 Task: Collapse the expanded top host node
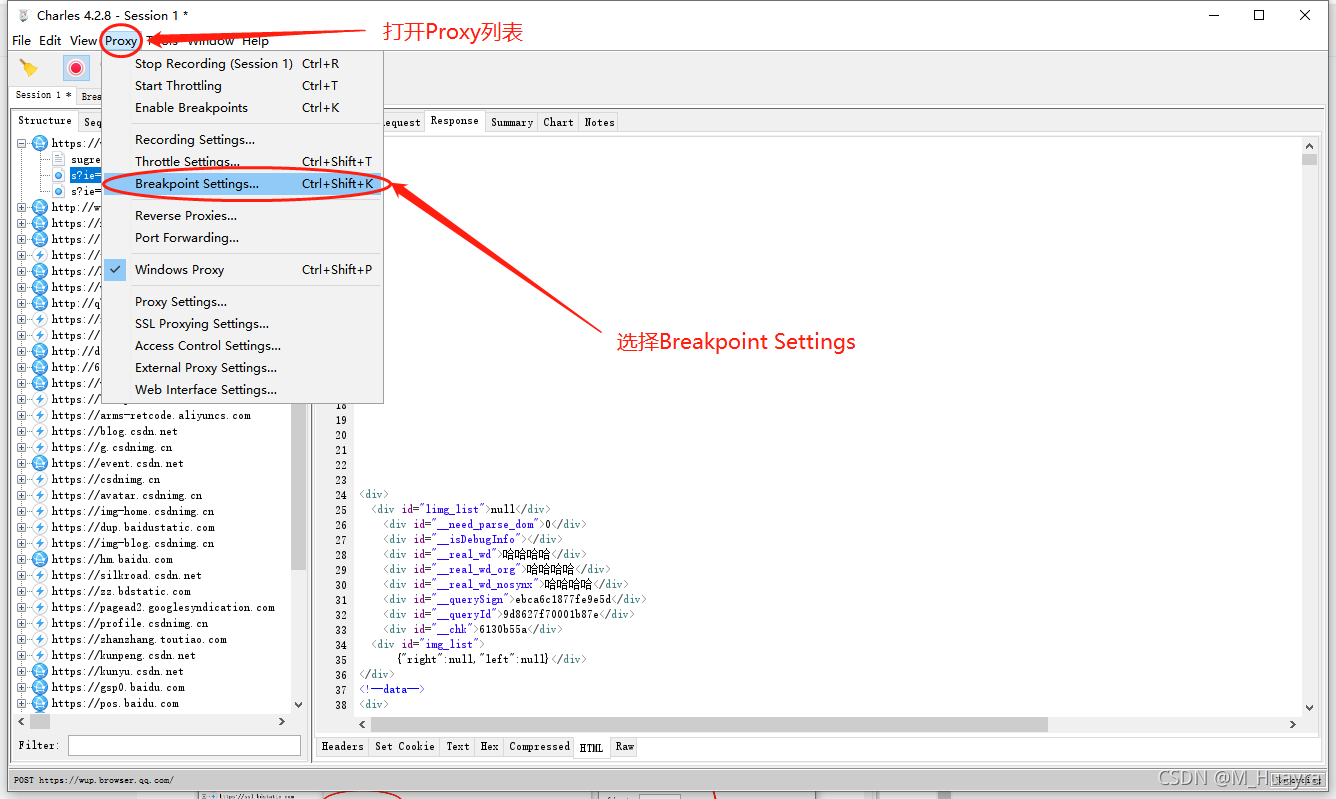[22, 143]
